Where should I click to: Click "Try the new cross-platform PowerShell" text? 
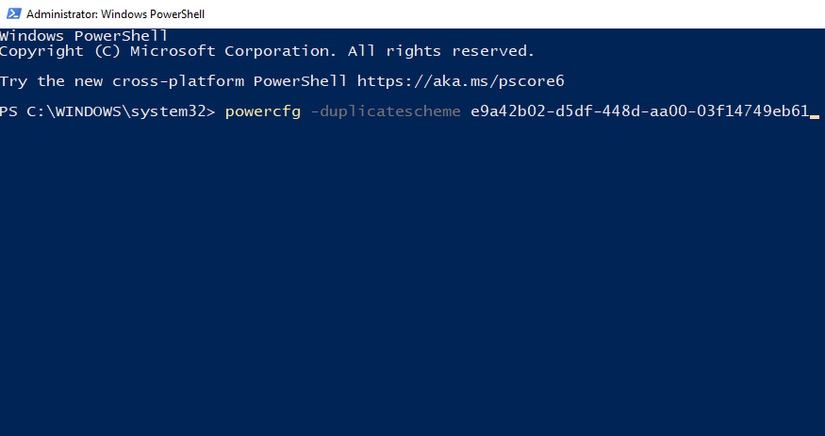pyautogui.click(x=174, y=80)
